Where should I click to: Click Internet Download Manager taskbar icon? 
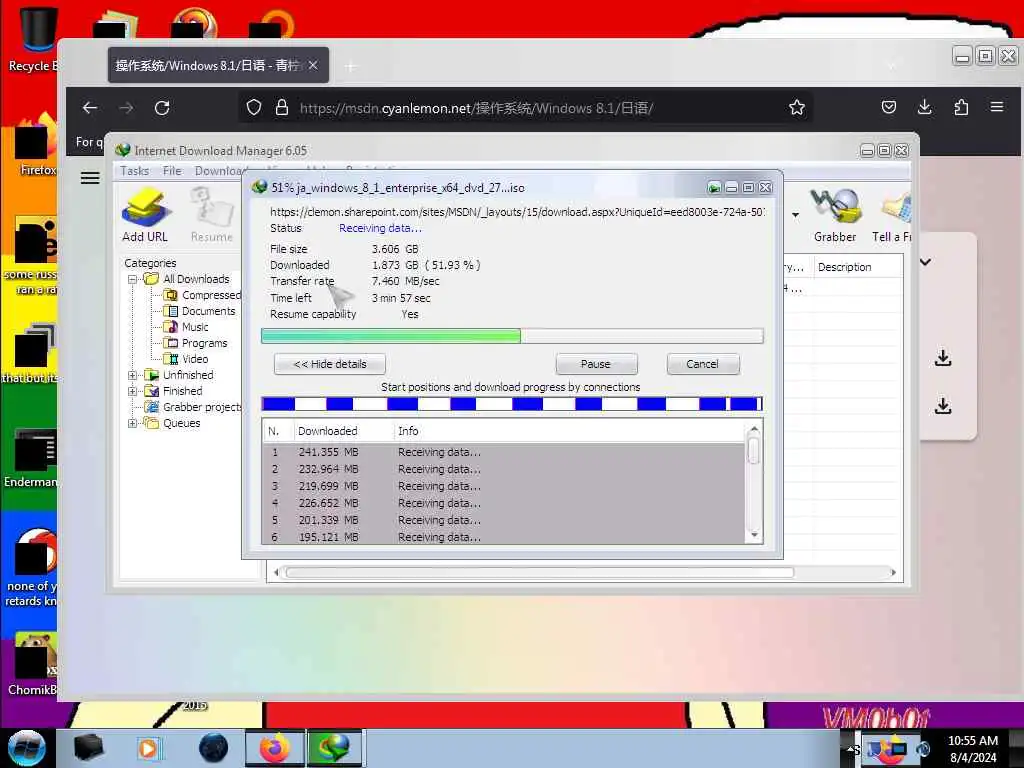click(333, 748)
